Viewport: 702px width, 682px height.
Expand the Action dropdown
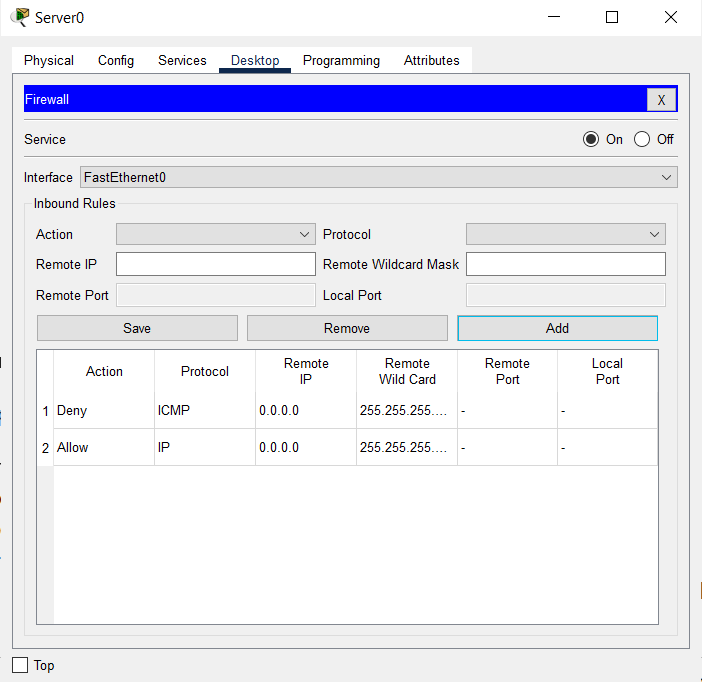click(x=215, y=234)
